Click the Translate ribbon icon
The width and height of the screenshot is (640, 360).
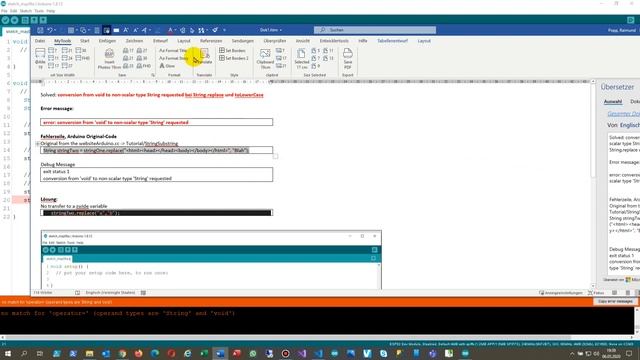click(x=204, y=57)
